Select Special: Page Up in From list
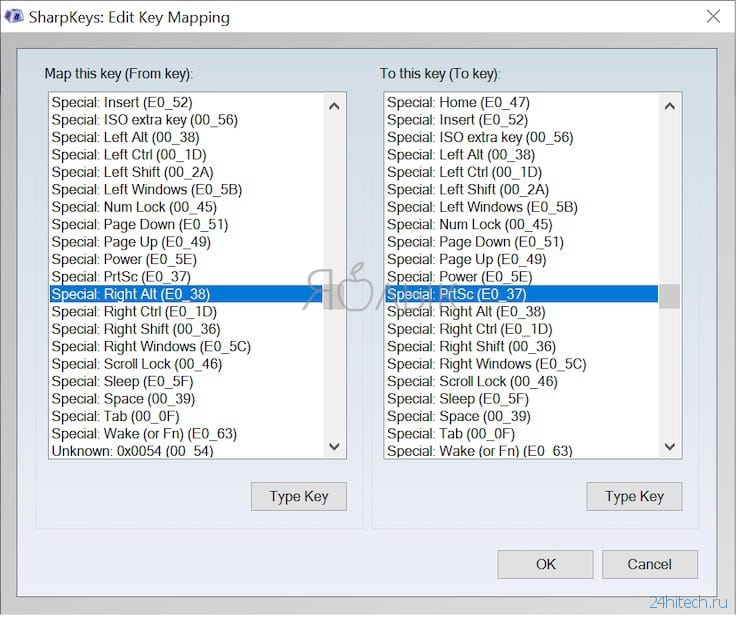Viewport: 737px width, 617px height. click(x=186, y=242)
